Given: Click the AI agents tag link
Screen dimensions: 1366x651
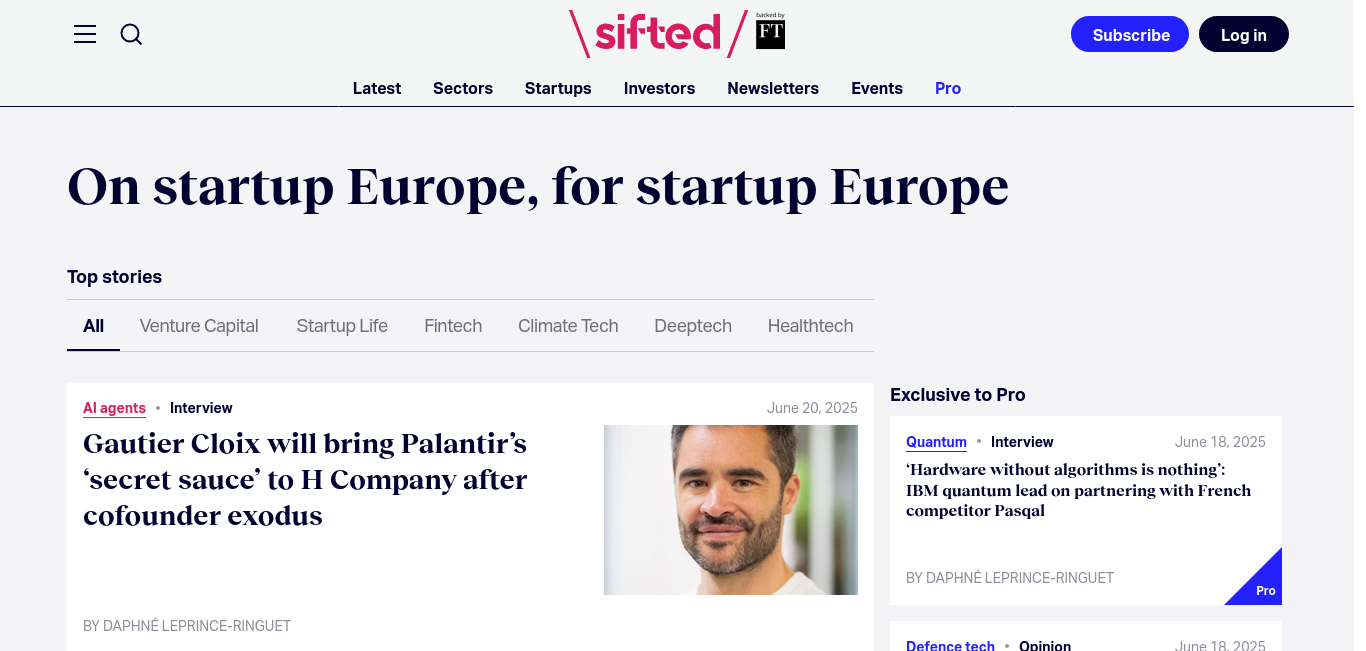Looking at the screenshot, I should [114, 408].
